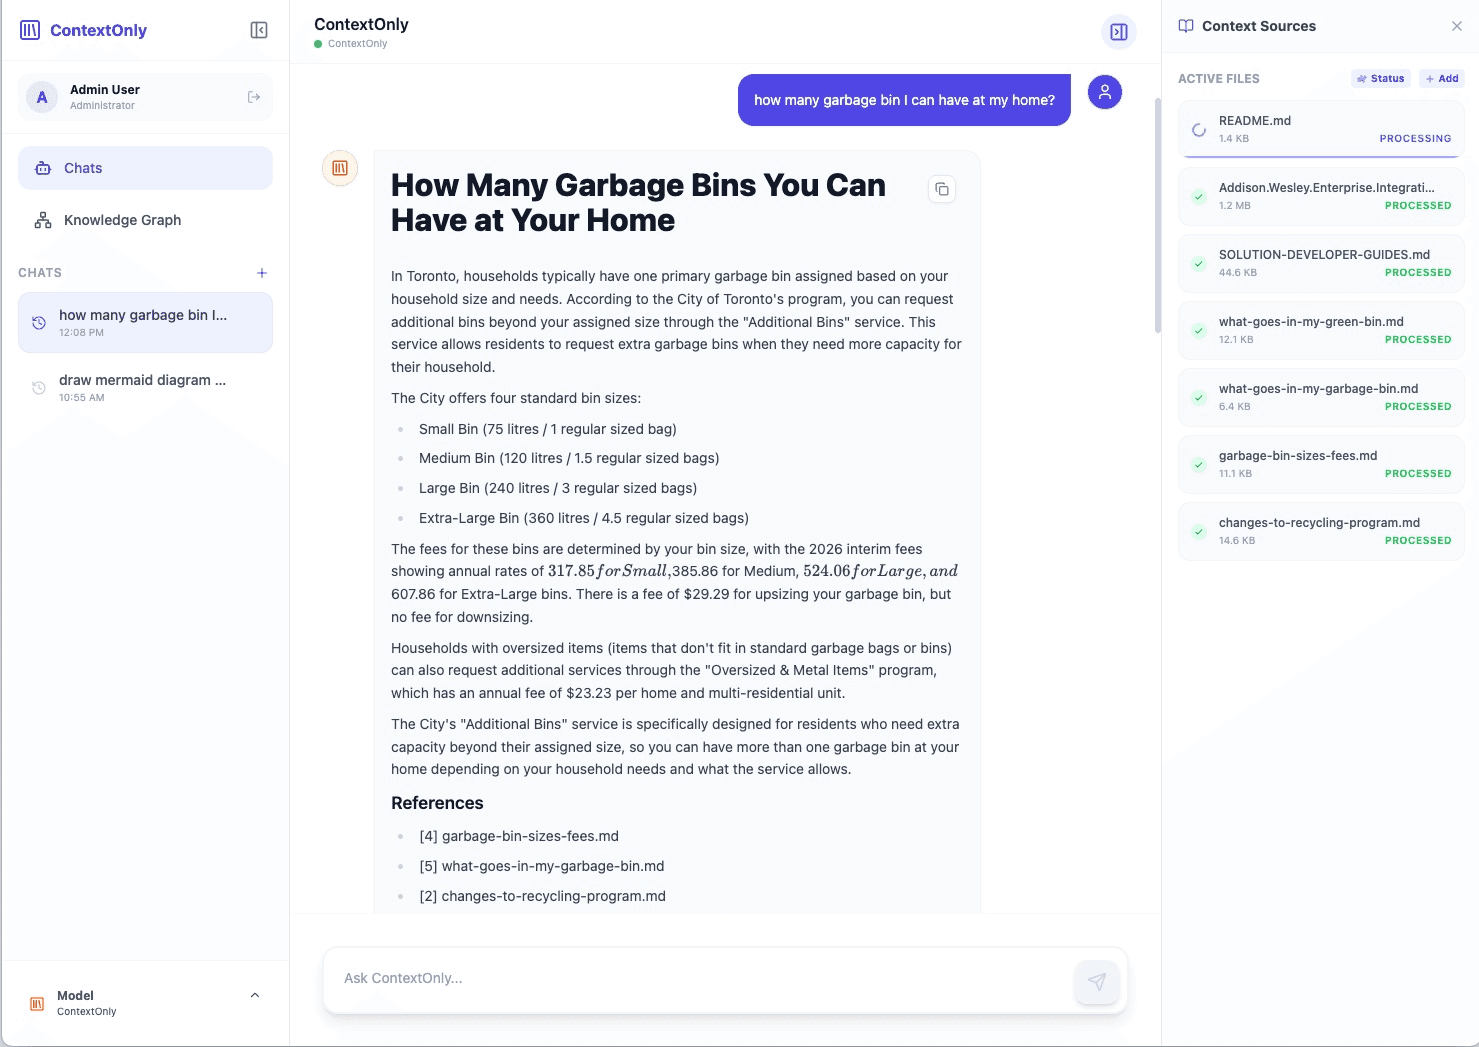
Task: Click the send message paper plane icon
Action: pos(1096,982)
